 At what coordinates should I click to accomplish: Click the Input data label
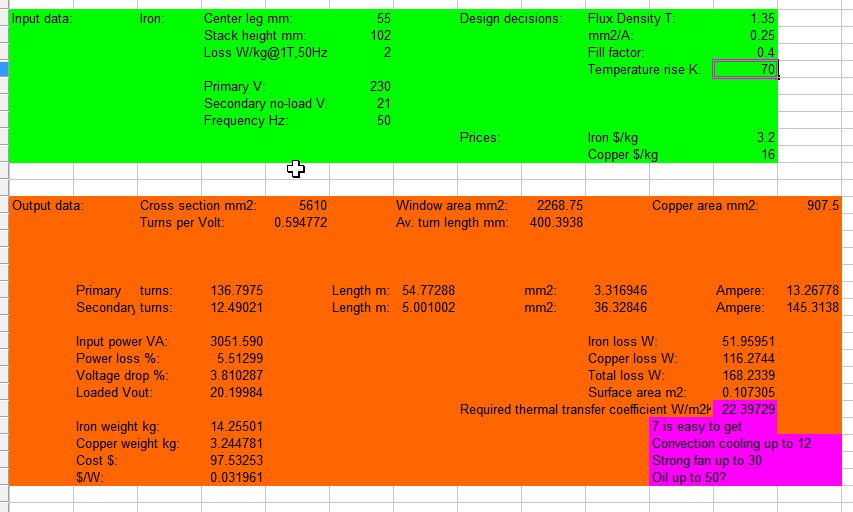[x=42, y=18]
